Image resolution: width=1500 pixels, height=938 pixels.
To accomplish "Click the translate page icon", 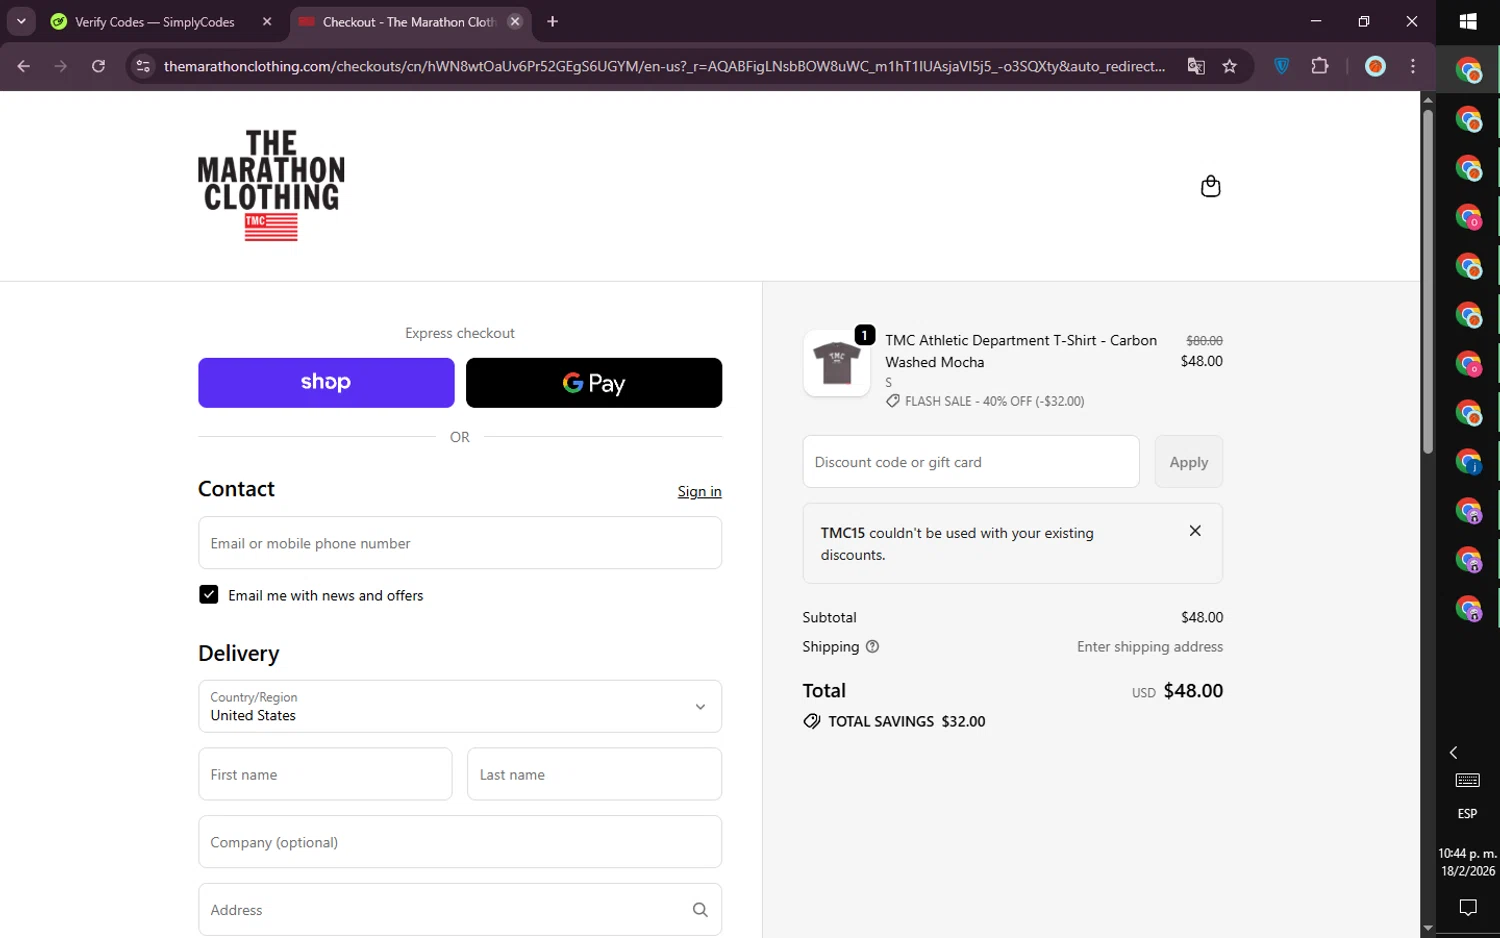I will point(1196,66).
